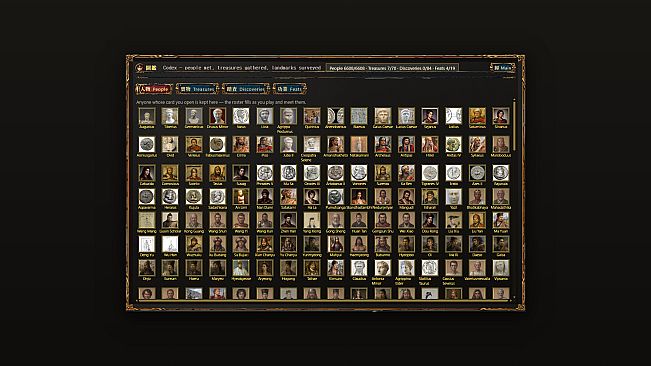This screenshot has height=366, width=651.
Task: Open the Livia portrait card
Action: click(x=264, y=116)
